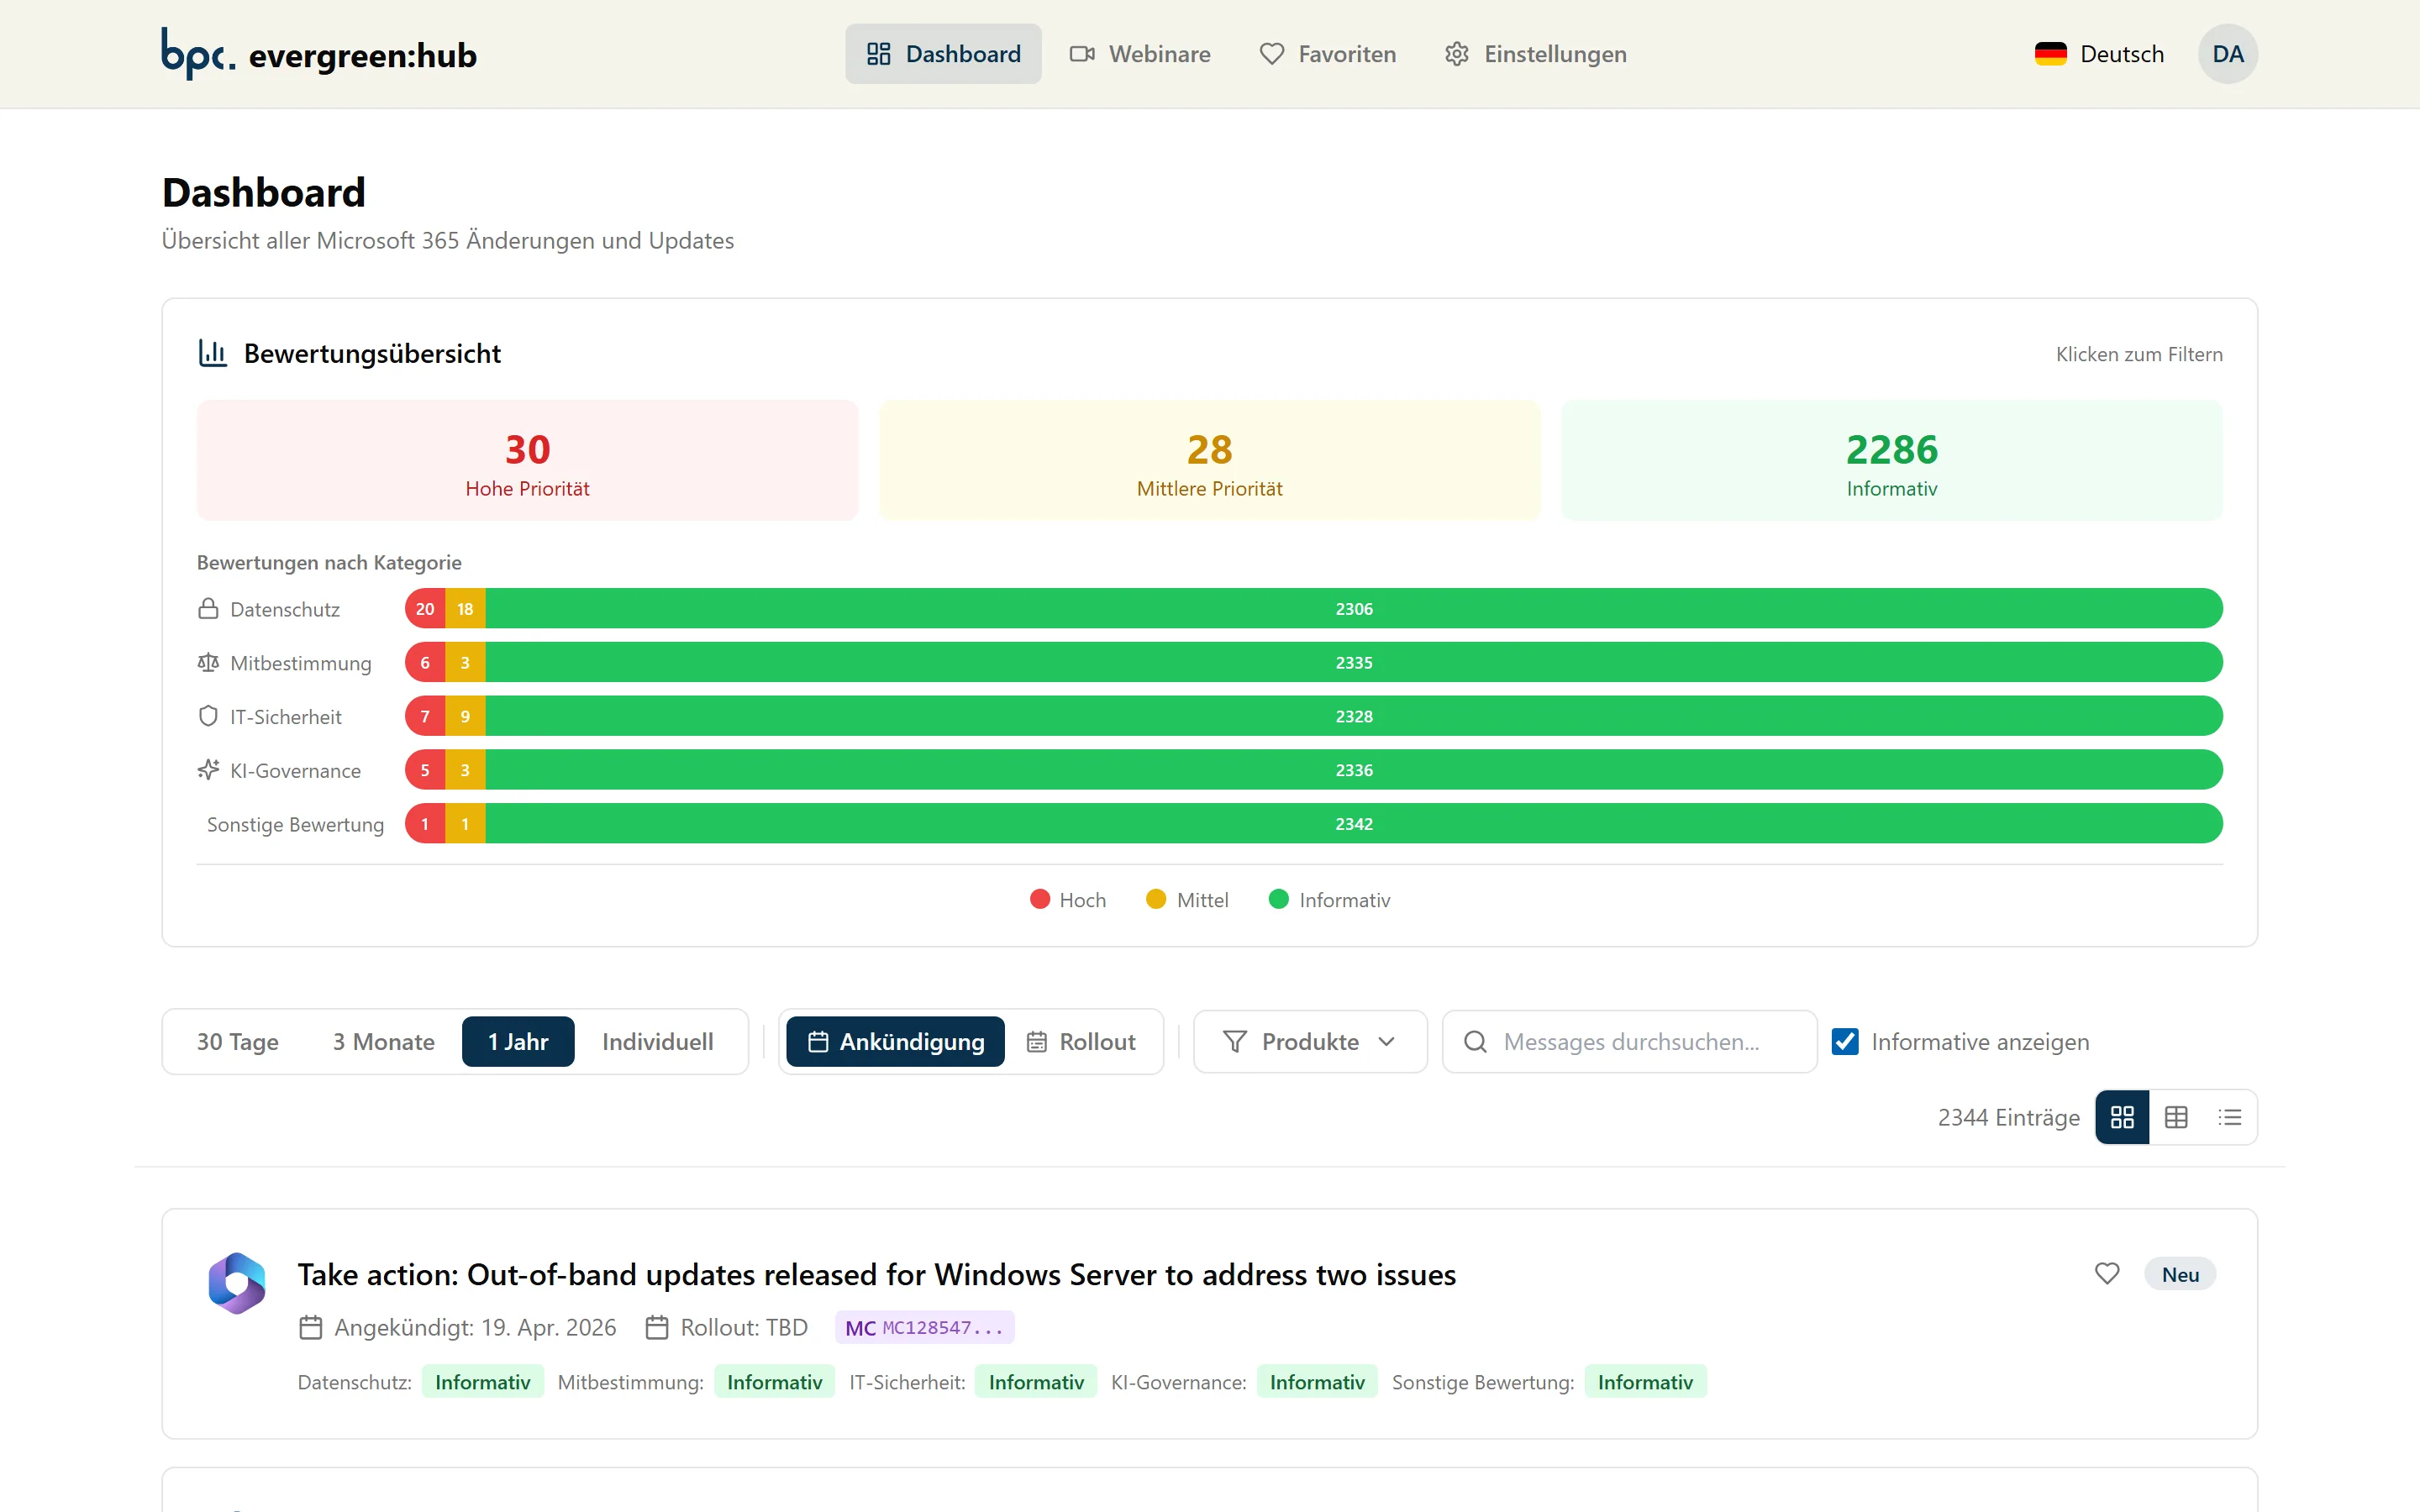Viewport: 2420px width, 1512px height.
Task: Filter by 2286 Informativ card
Action: [1891, 460]
